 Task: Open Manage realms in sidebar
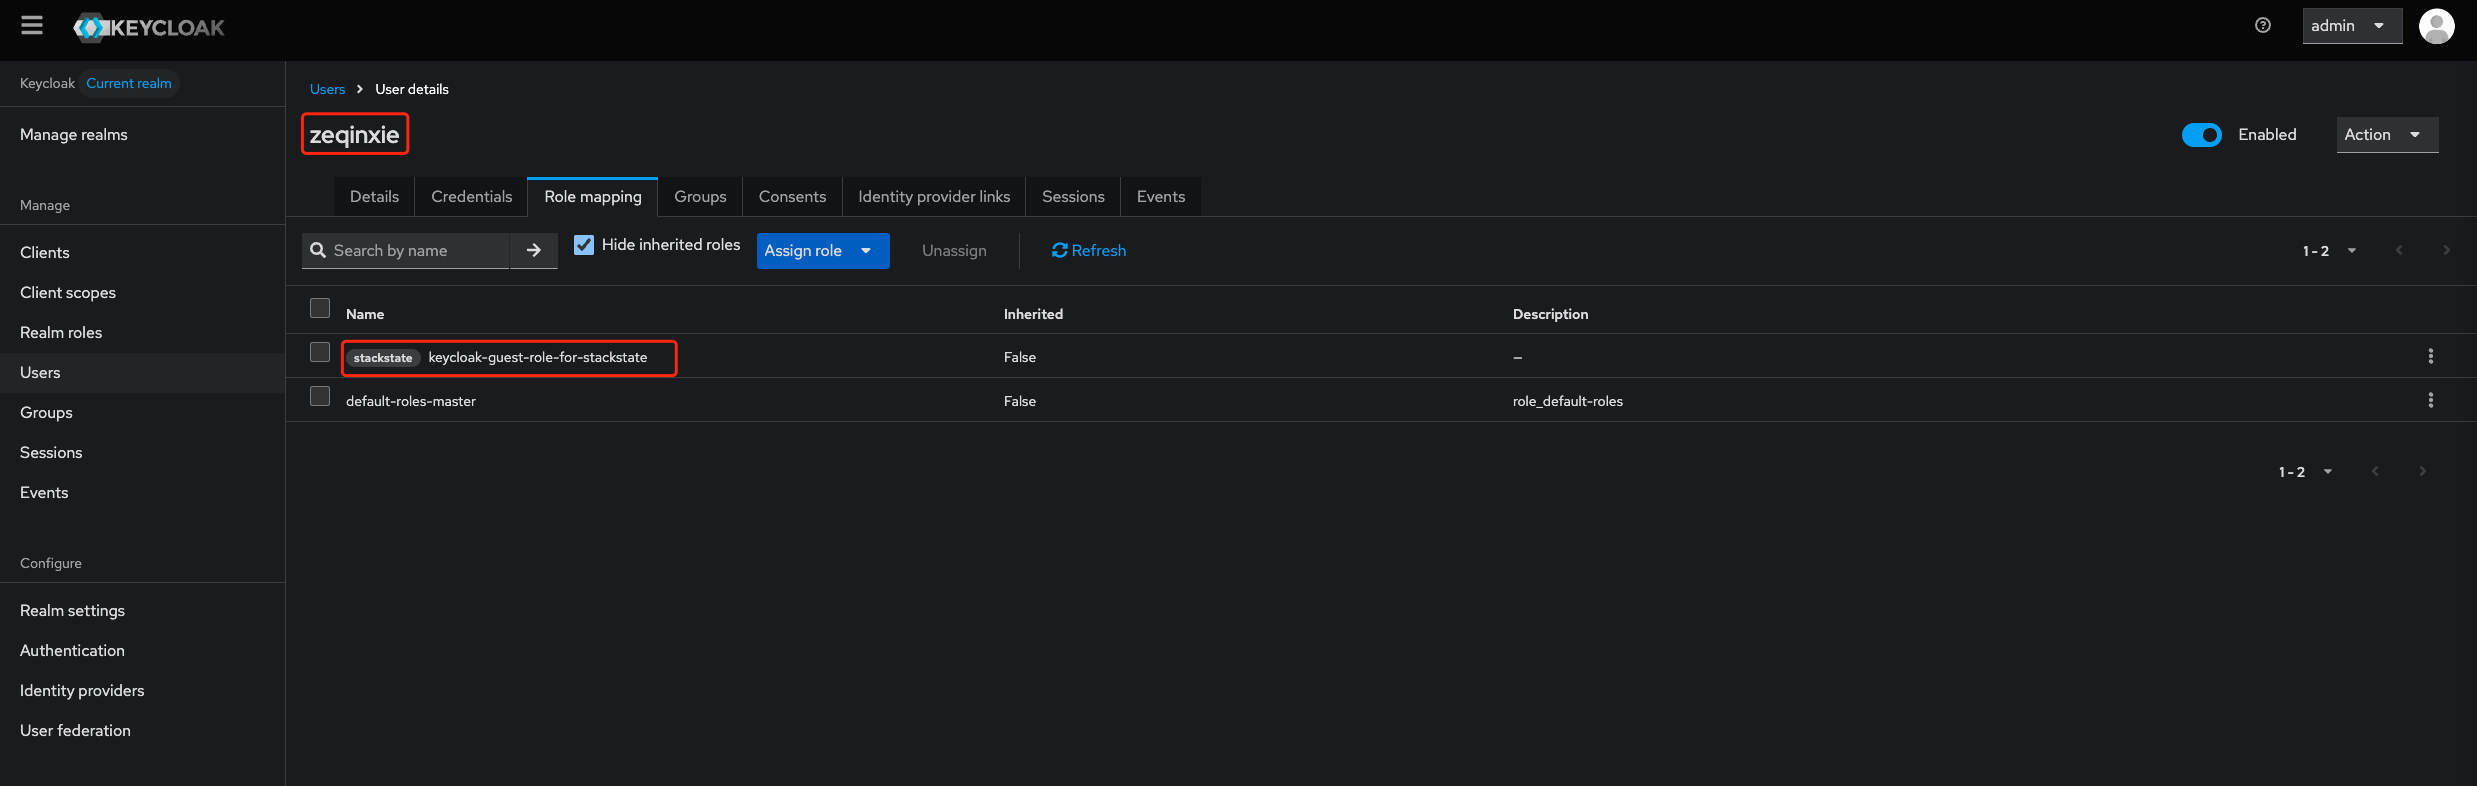(x=74, y=134)
